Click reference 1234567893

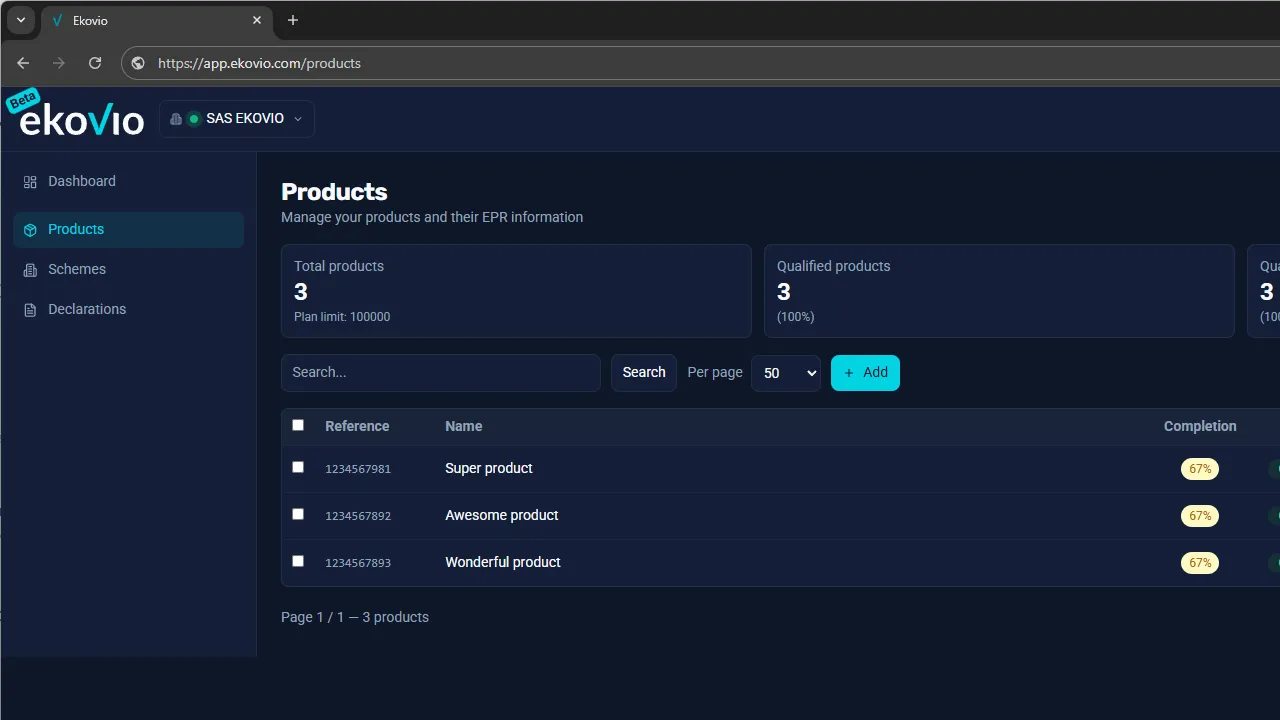point(358,563)
